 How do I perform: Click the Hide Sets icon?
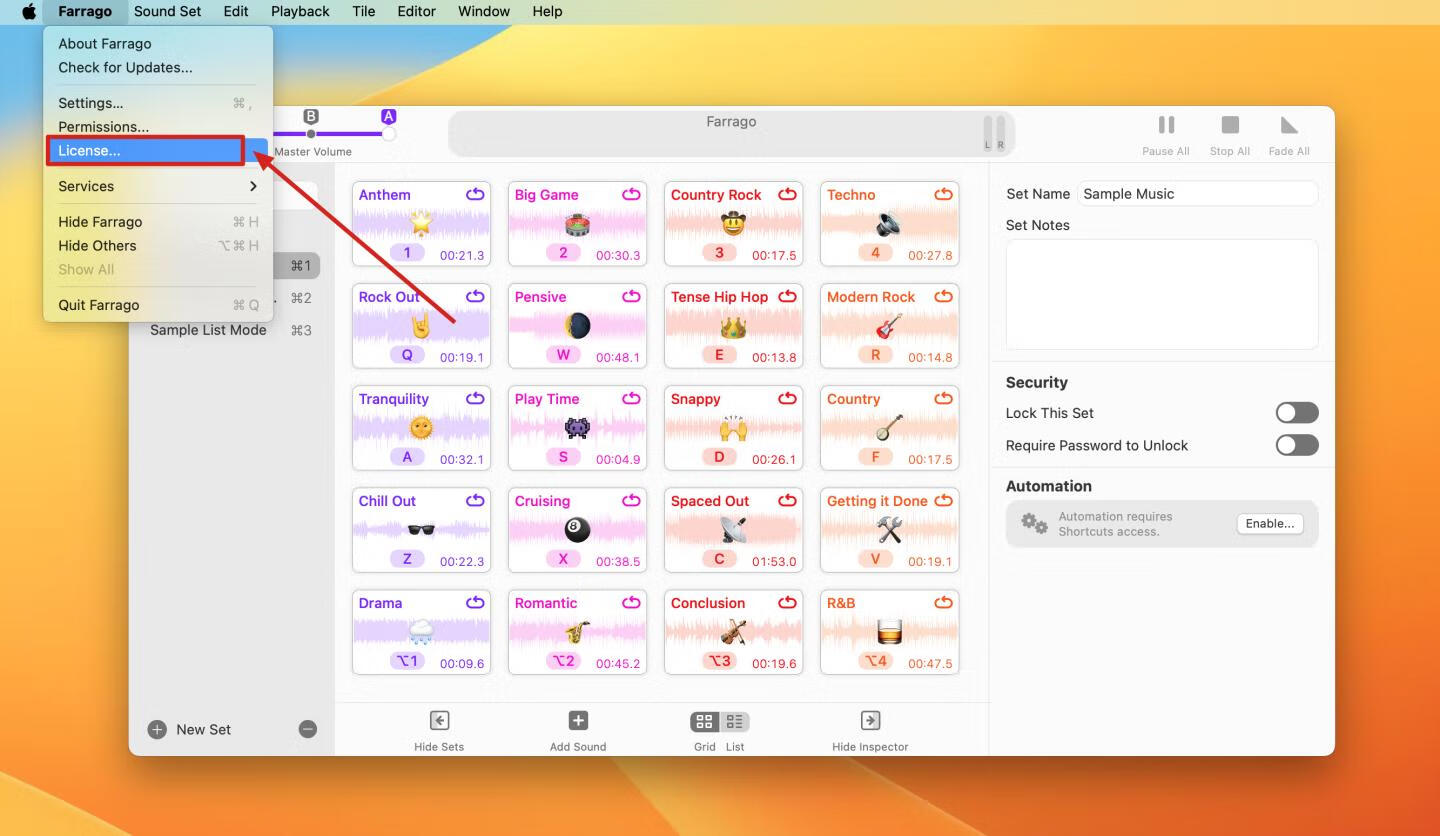point(439,721)
